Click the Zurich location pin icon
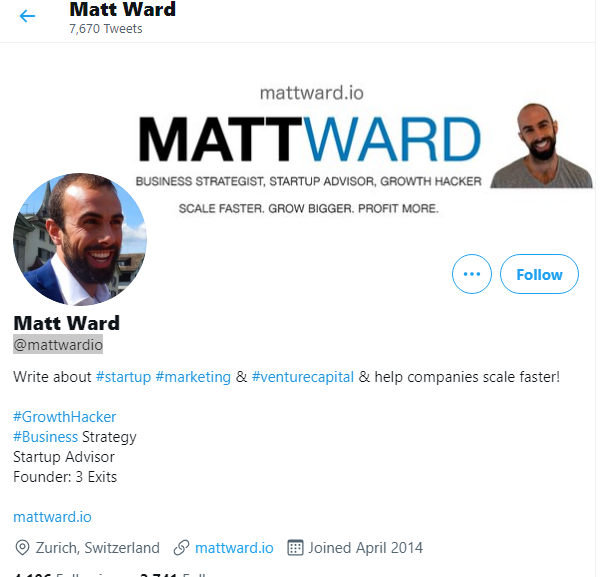Viewport: 603px width, 577px height. point(22,547)
